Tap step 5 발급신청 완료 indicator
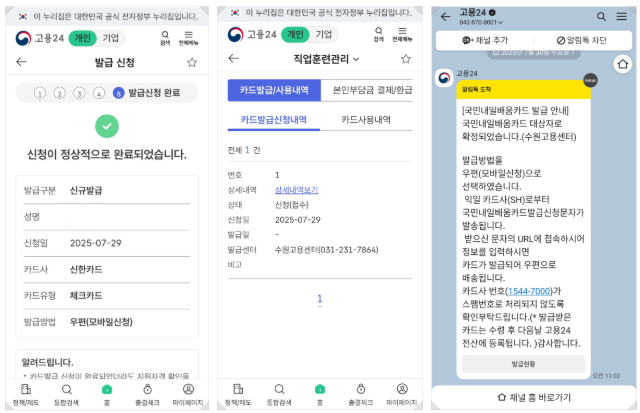 pos(147,93)
